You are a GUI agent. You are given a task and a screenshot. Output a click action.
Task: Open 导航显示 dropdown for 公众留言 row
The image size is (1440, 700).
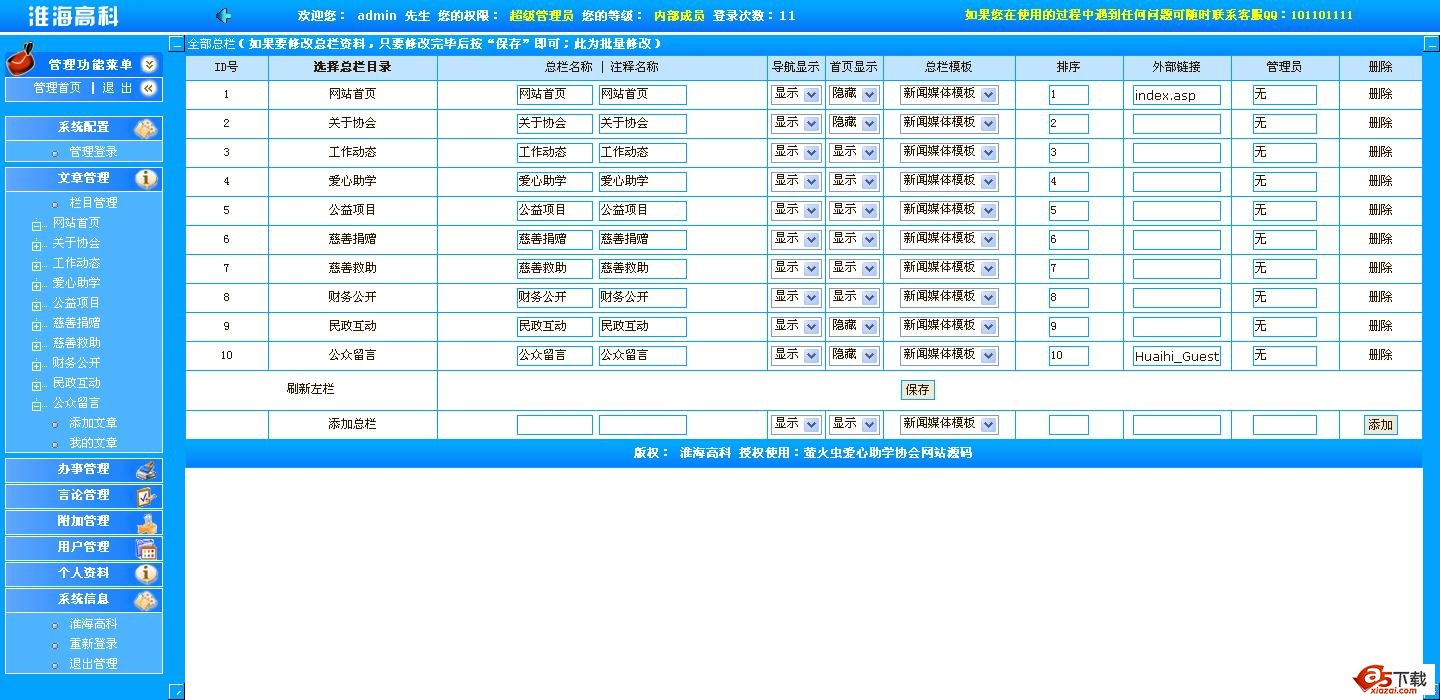796,355
